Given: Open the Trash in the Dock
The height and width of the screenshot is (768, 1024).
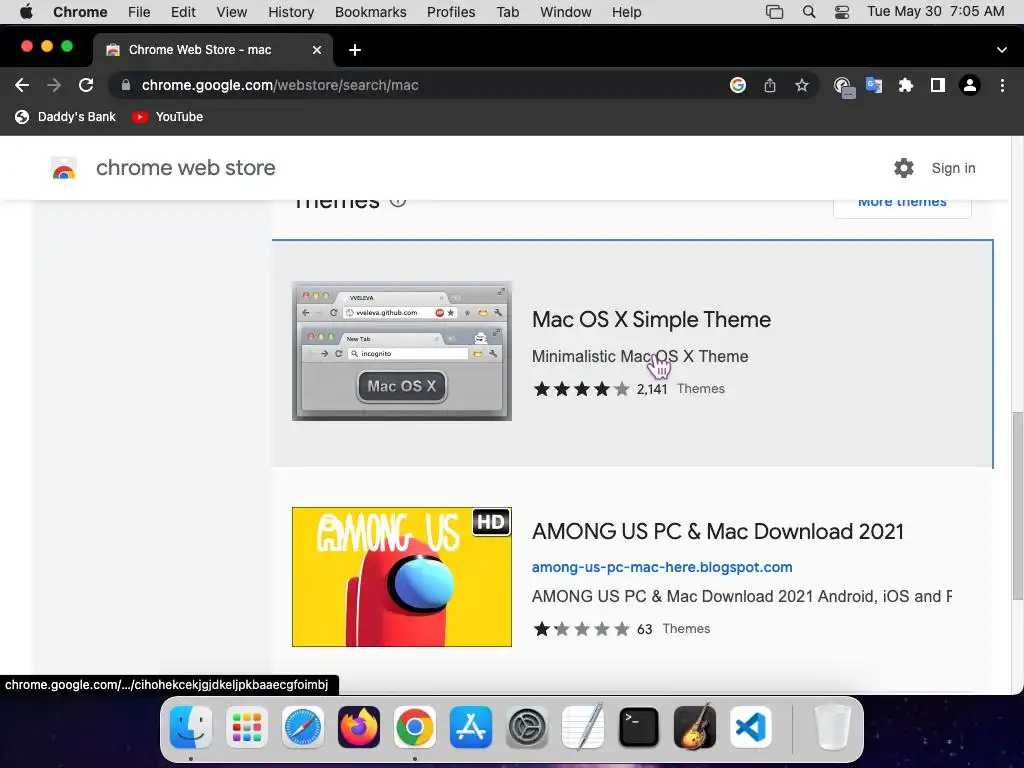Looking at the screenshot, I should pyautogui.click(x=833, y=727).
